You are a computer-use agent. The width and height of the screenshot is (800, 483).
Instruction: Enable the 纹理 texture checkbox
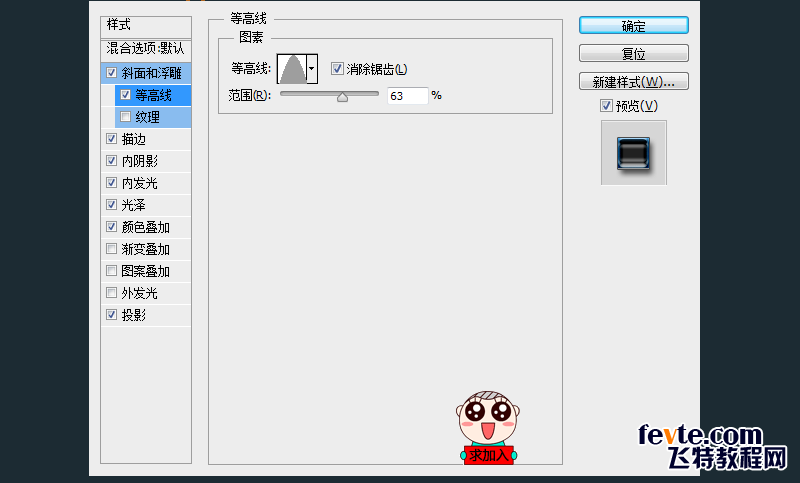tap(125, 117)
